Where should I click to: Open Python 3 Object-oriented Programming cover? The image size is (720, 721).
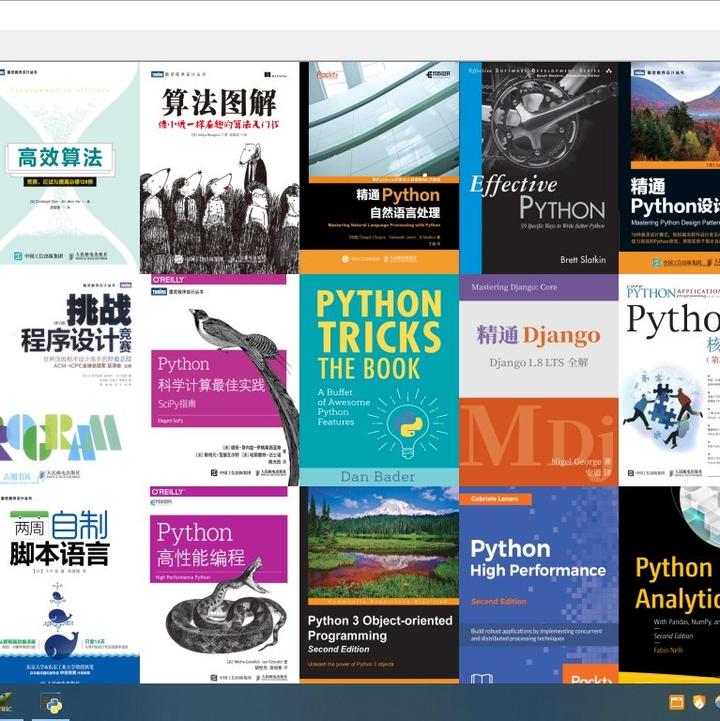(379, 585)
